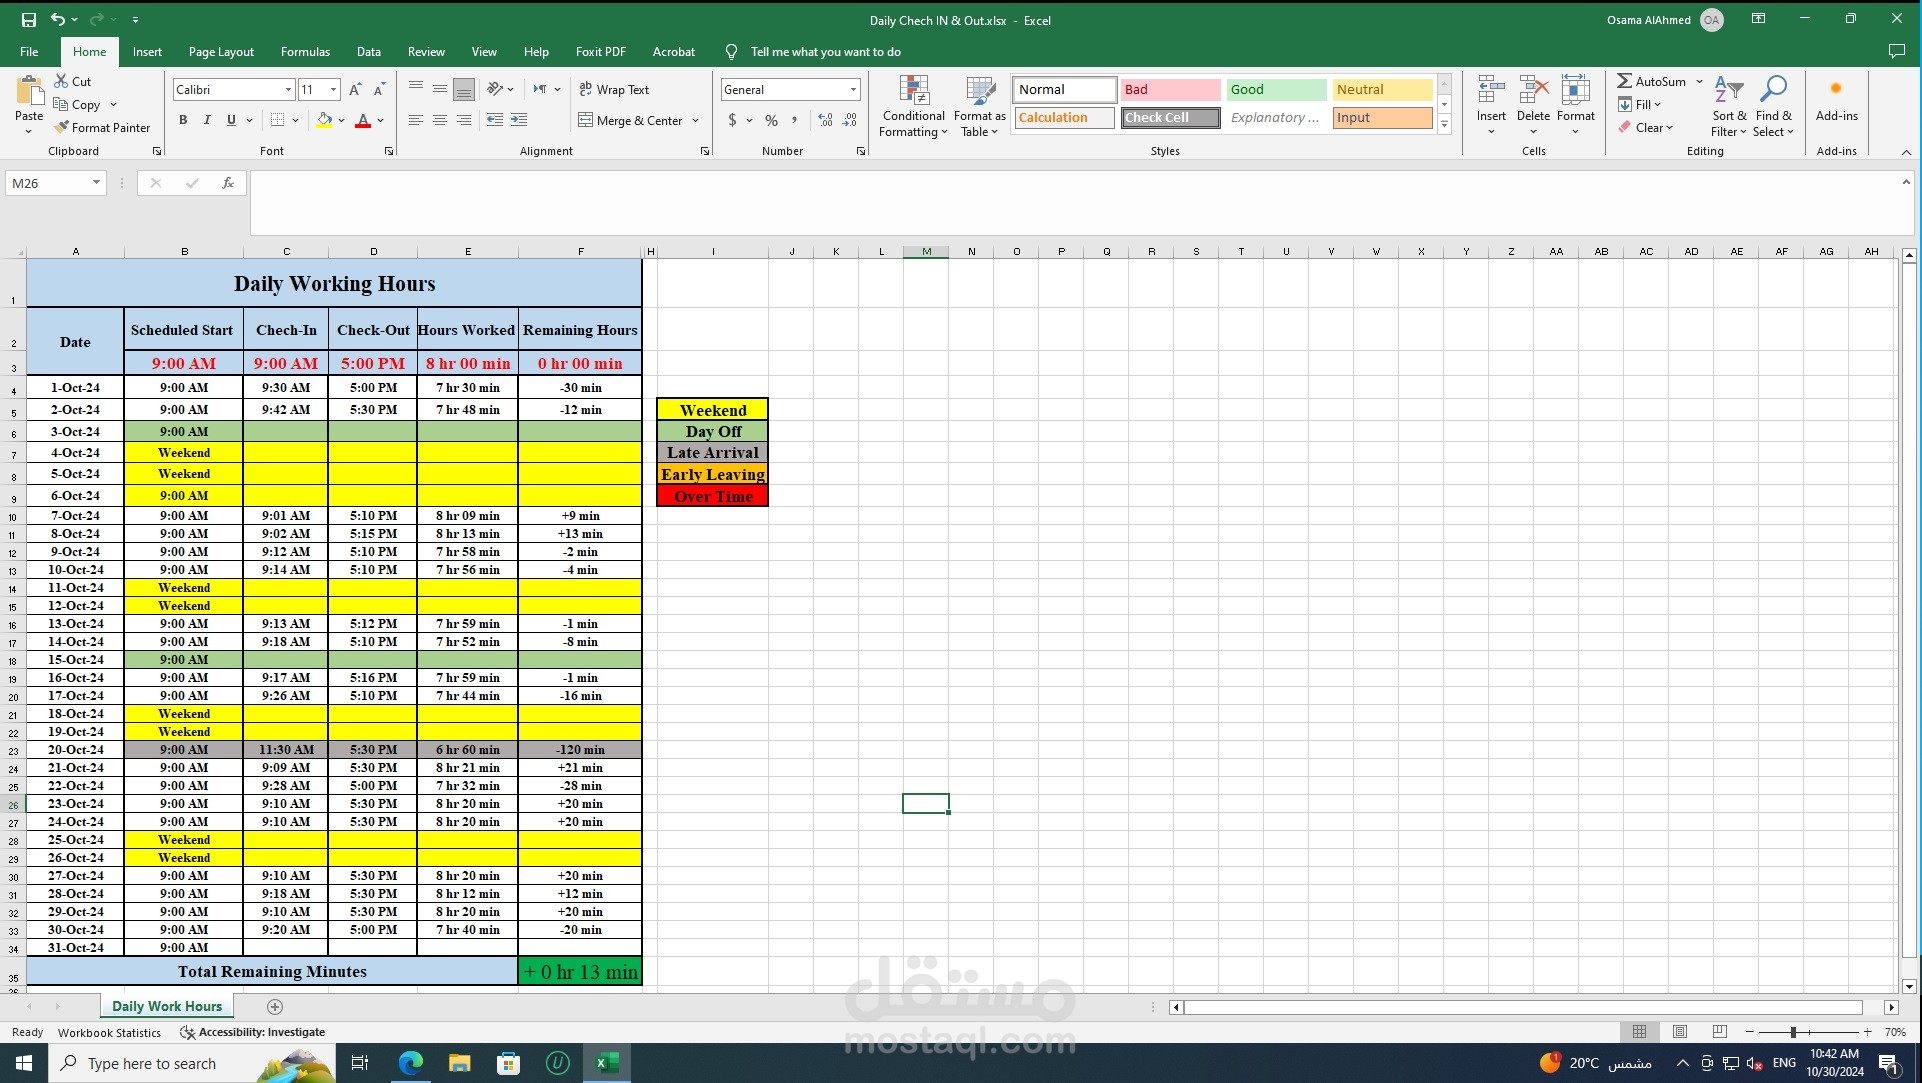Open the font size dropdown
This screenshot has width=1922, height=1083.
(333, 89)
